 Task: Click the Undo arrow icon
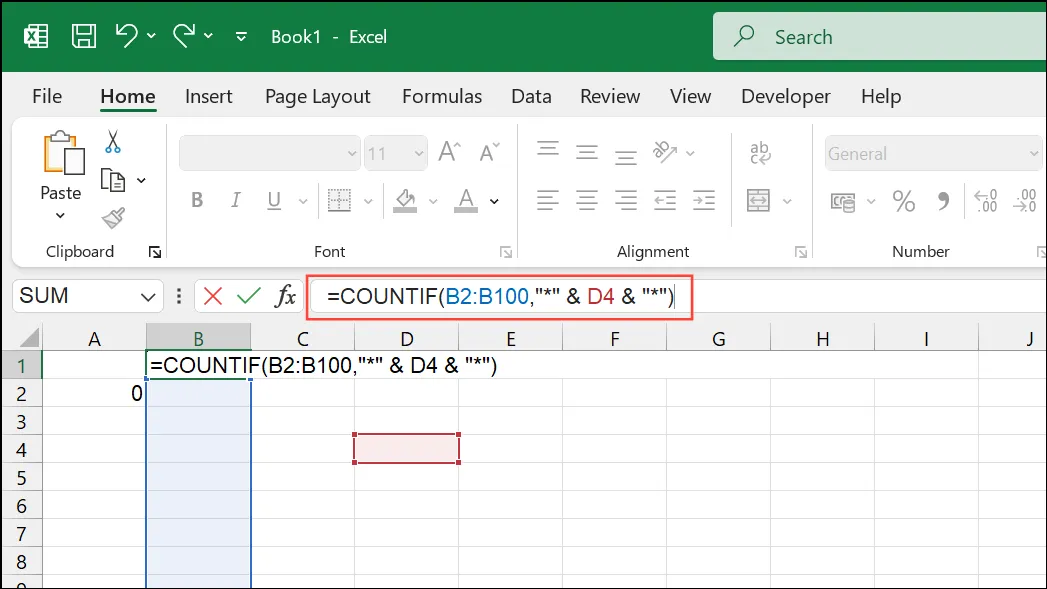(126, 35)
